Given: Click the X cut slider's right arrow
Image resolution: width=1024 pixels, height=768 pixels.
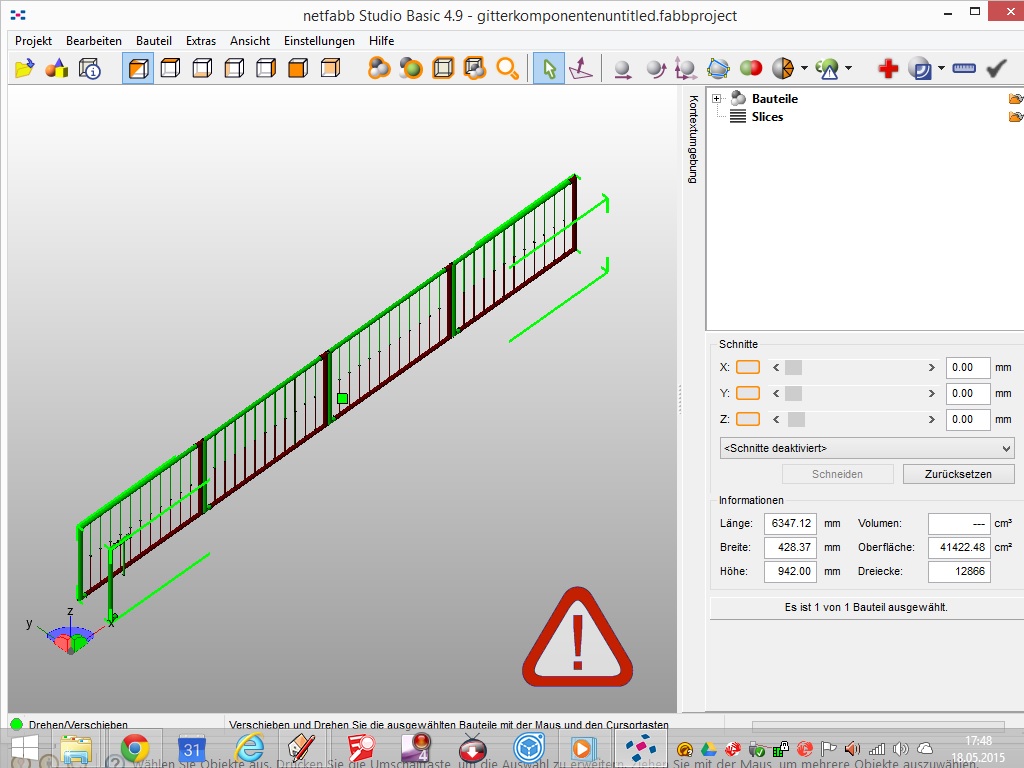Looking at the screenshot, I should [932, 368].
